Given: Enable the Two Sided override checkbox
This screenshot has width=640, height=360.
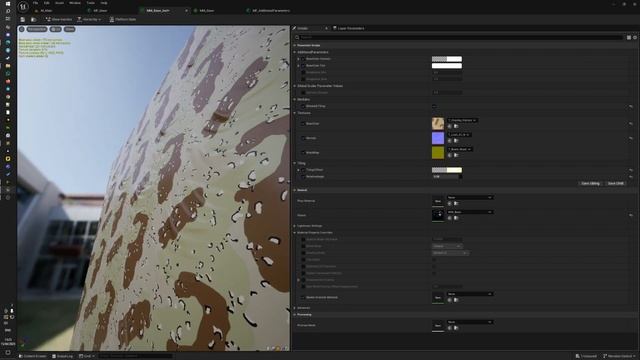Looking at the screenshot, I should 303,260.
